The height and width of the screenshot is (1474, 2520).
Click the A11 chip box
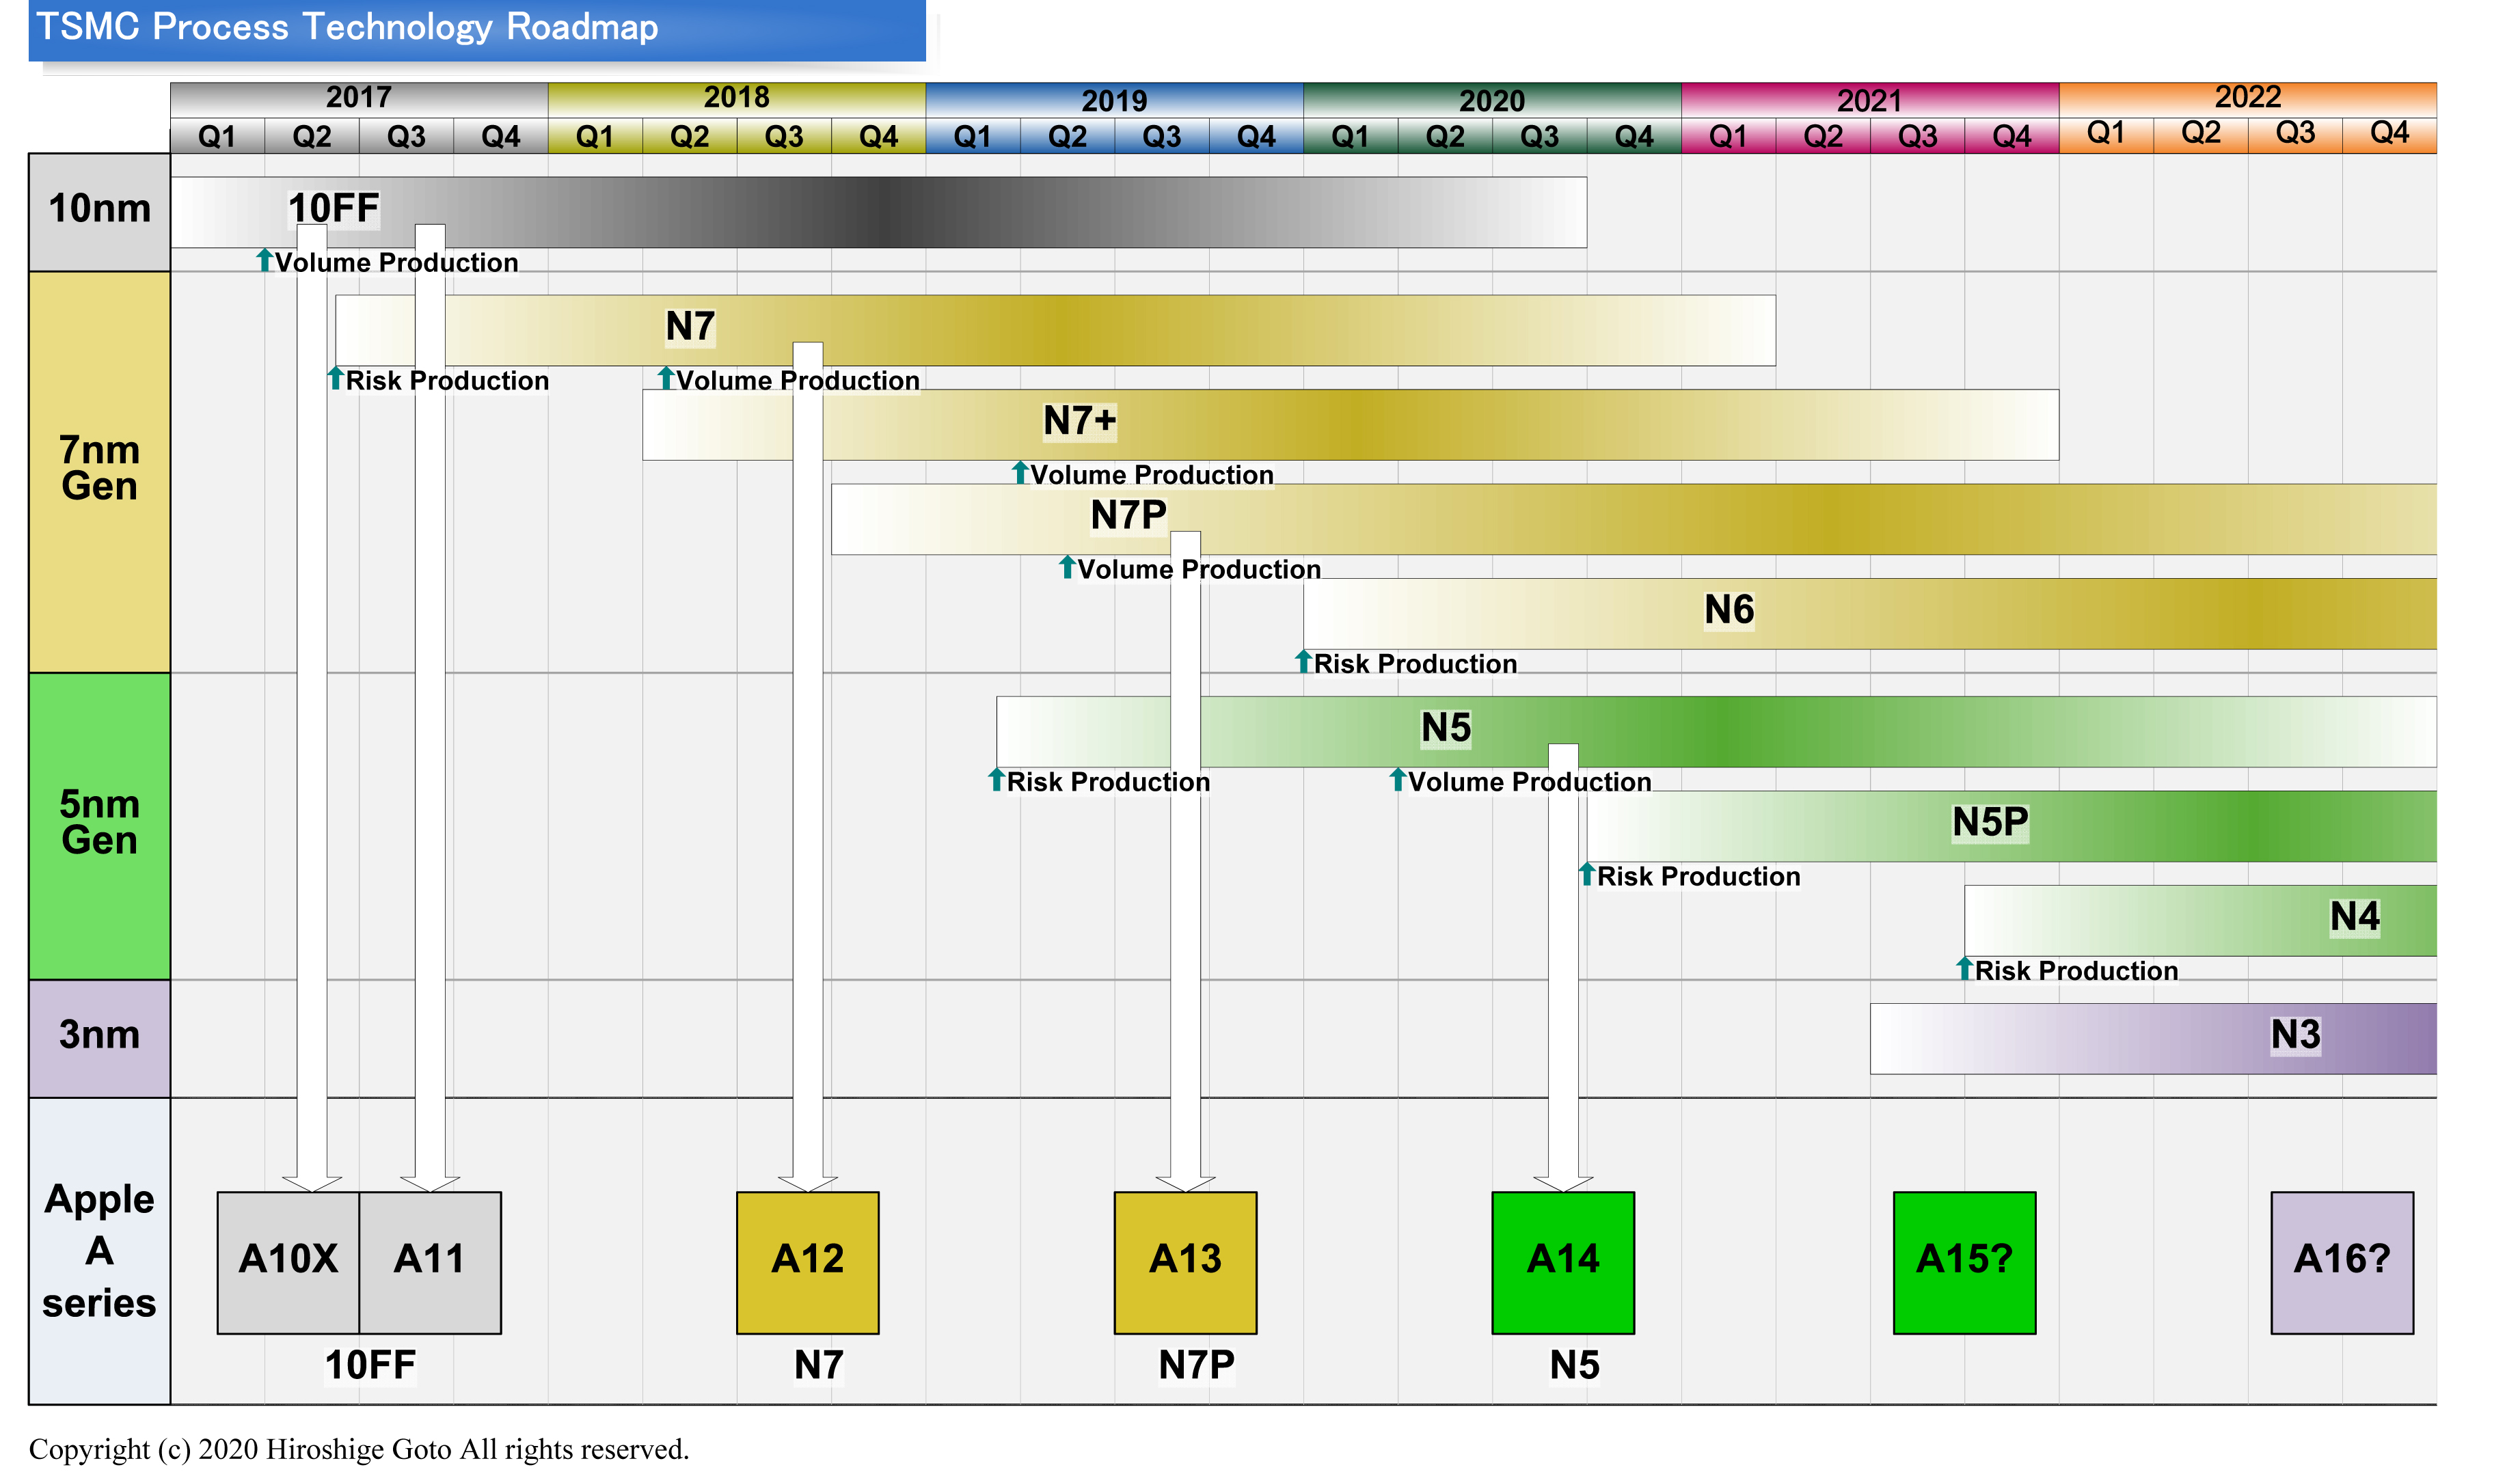click(430, 1262)
